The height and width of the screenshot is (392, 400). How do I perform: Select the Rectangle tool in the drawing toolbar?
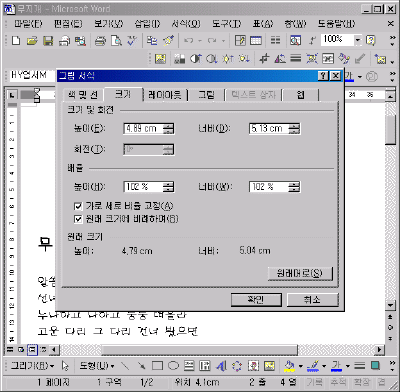[157, 366]
